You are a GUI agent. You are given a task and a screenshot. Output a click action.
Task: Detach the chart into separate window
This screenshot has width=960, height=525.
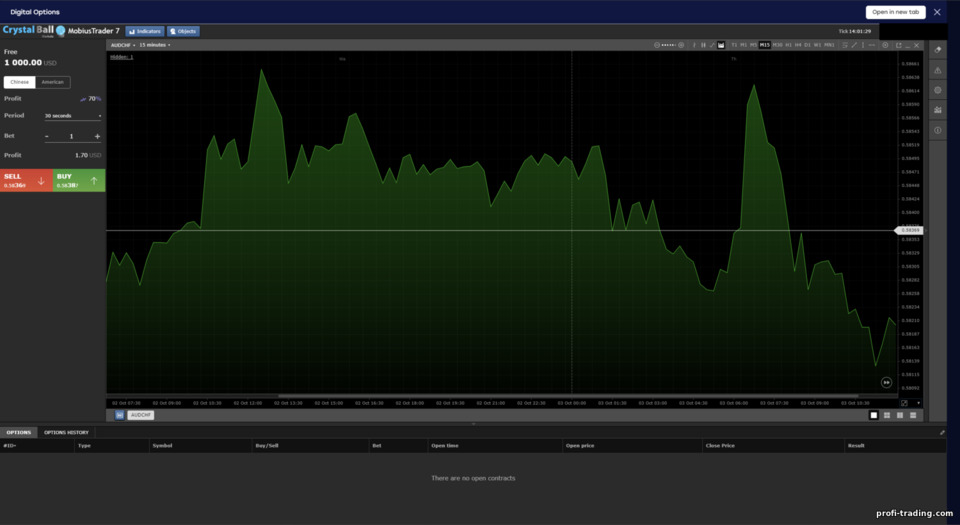[899, 45]
